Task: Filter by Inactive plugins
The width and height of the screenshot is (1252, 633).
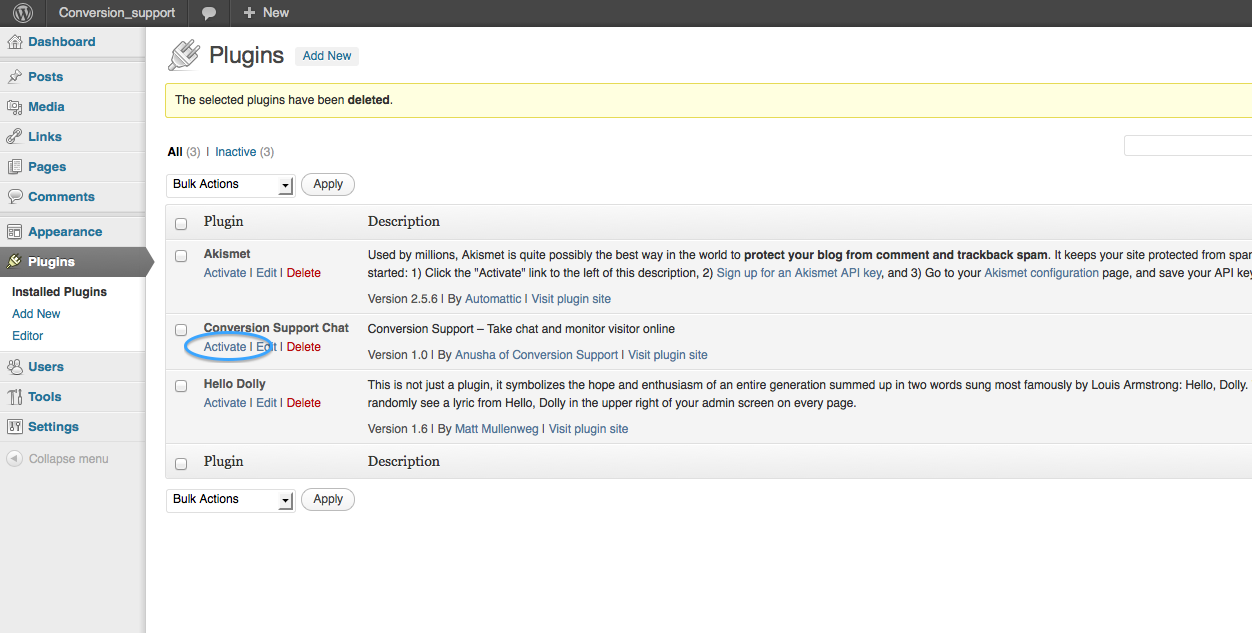Action: (x=236, y=152)
